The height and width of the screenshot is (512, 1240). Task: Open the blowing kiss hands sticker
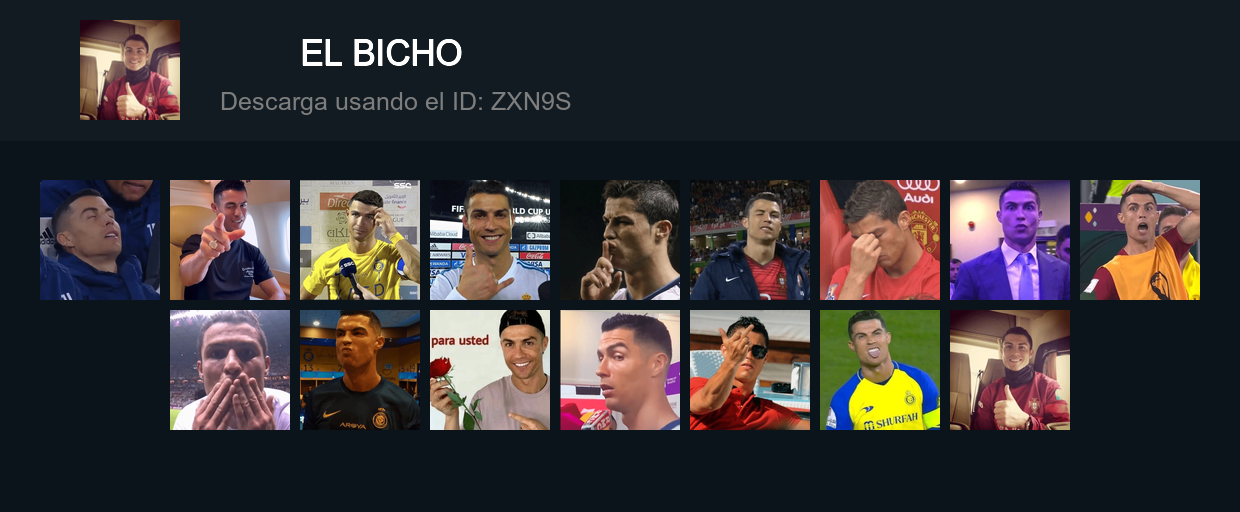click(230, 370)
